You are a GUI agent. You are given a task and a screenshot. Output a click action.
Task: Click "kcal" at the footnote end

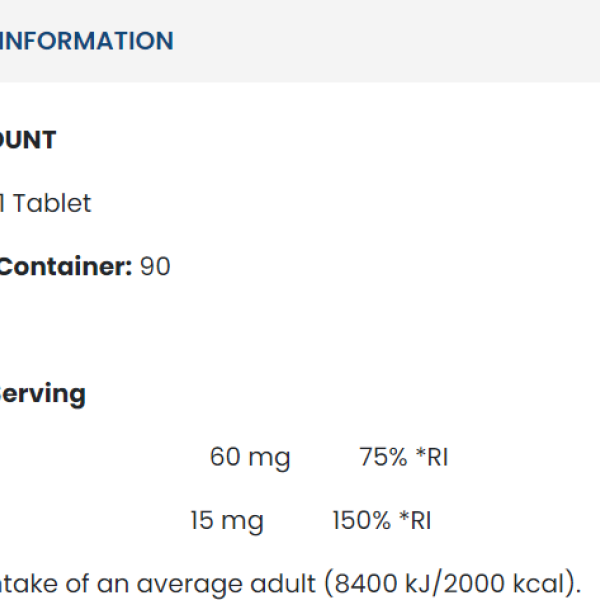(x=543, y=584)
